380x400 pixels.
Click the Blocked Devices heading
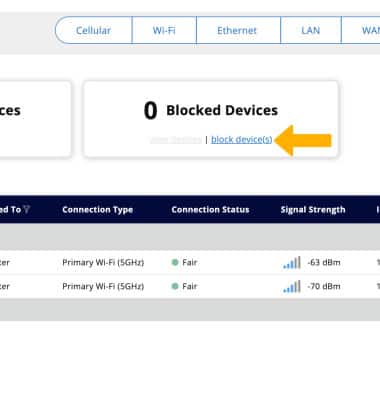222,110
